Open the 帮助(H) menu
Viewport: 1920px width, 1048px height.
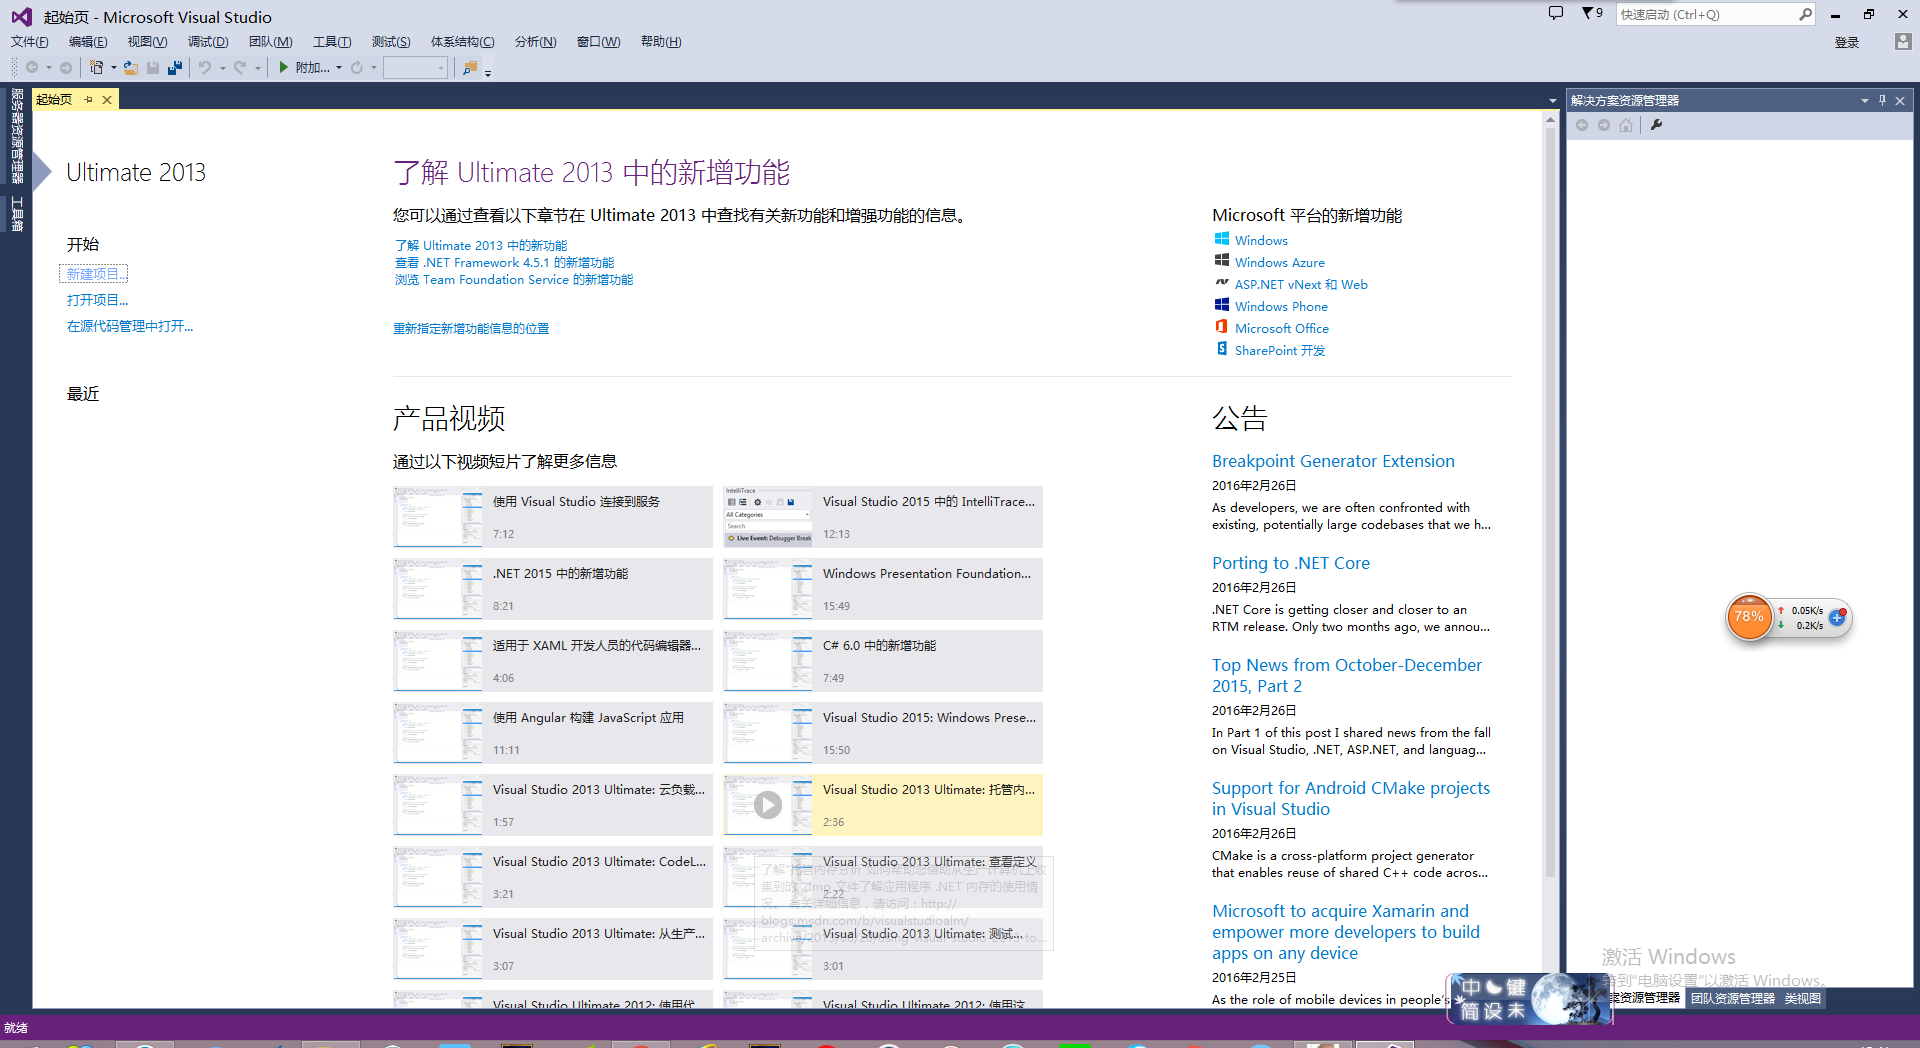(x=661, y=42)
